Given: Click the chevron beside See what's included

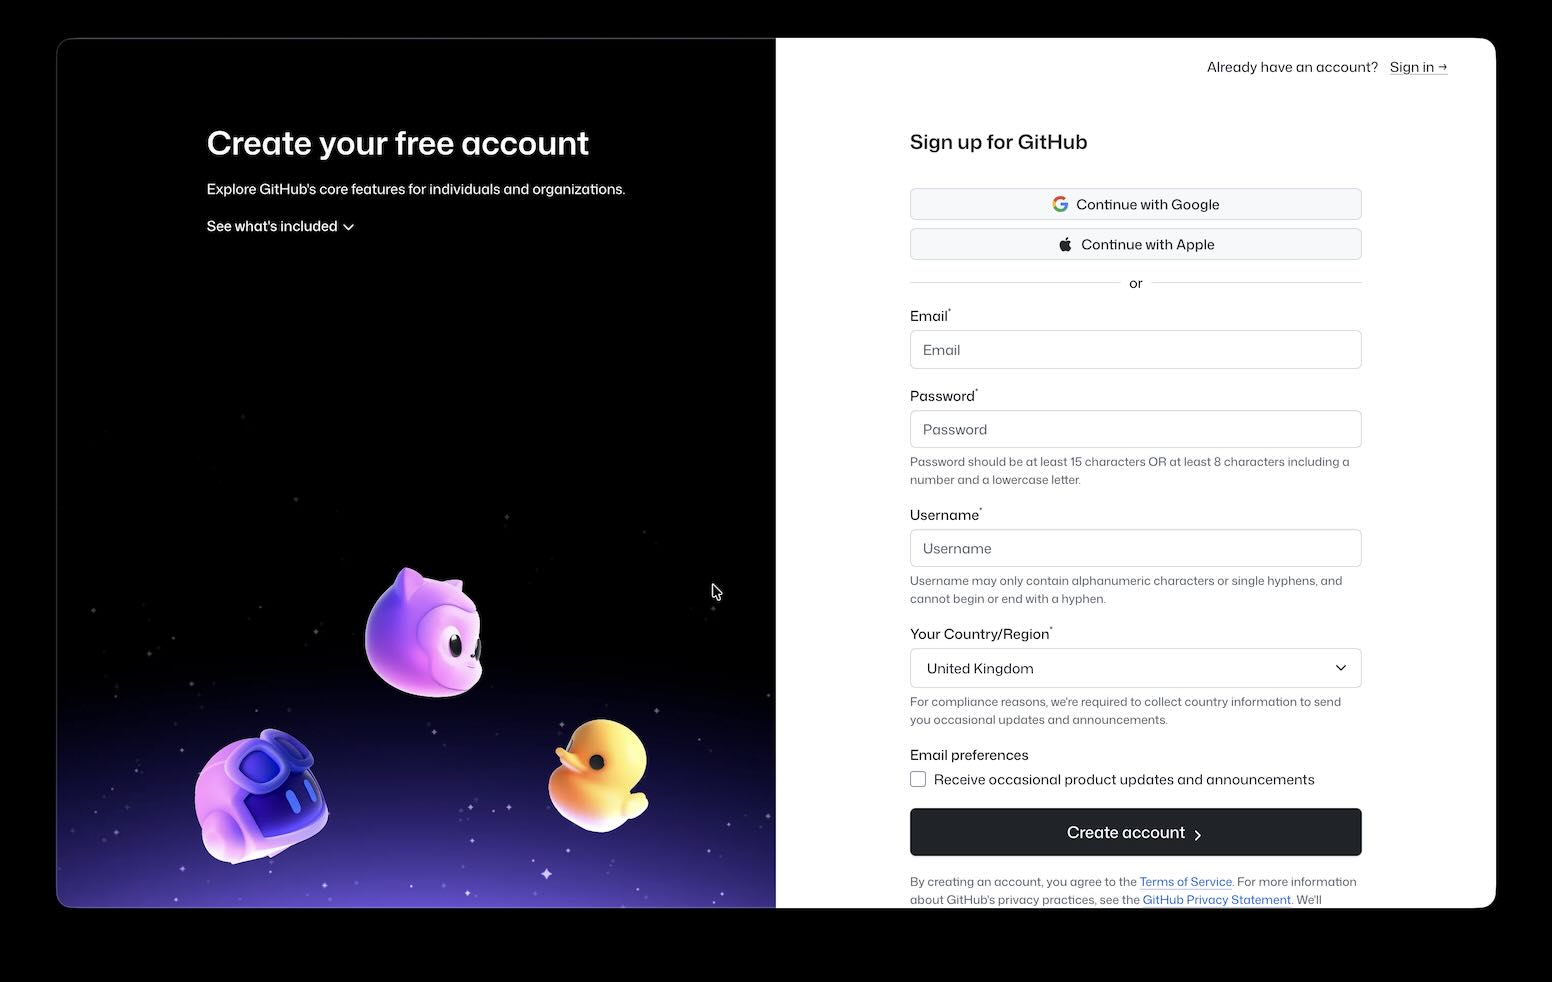Looking at the screenshot, I should coord(349,227).
